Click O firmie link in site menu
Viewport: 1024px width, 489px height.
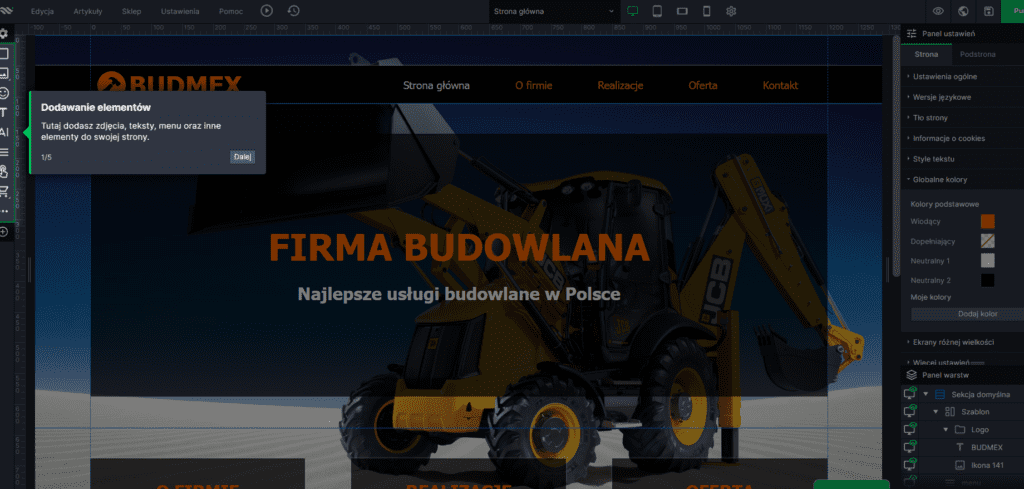[534, 86]
